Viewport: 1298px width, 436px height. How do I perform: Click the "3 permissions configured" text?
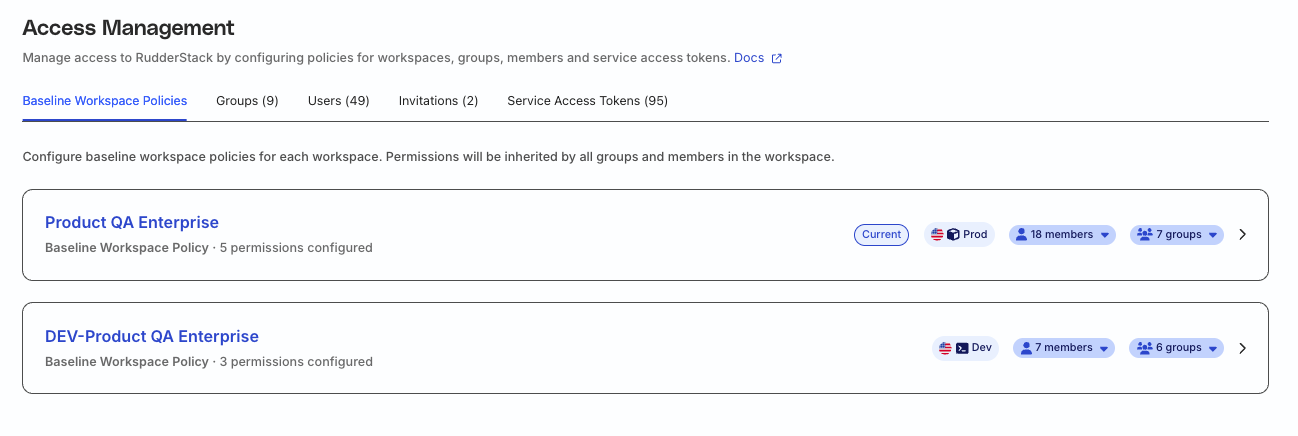point(296,362)
